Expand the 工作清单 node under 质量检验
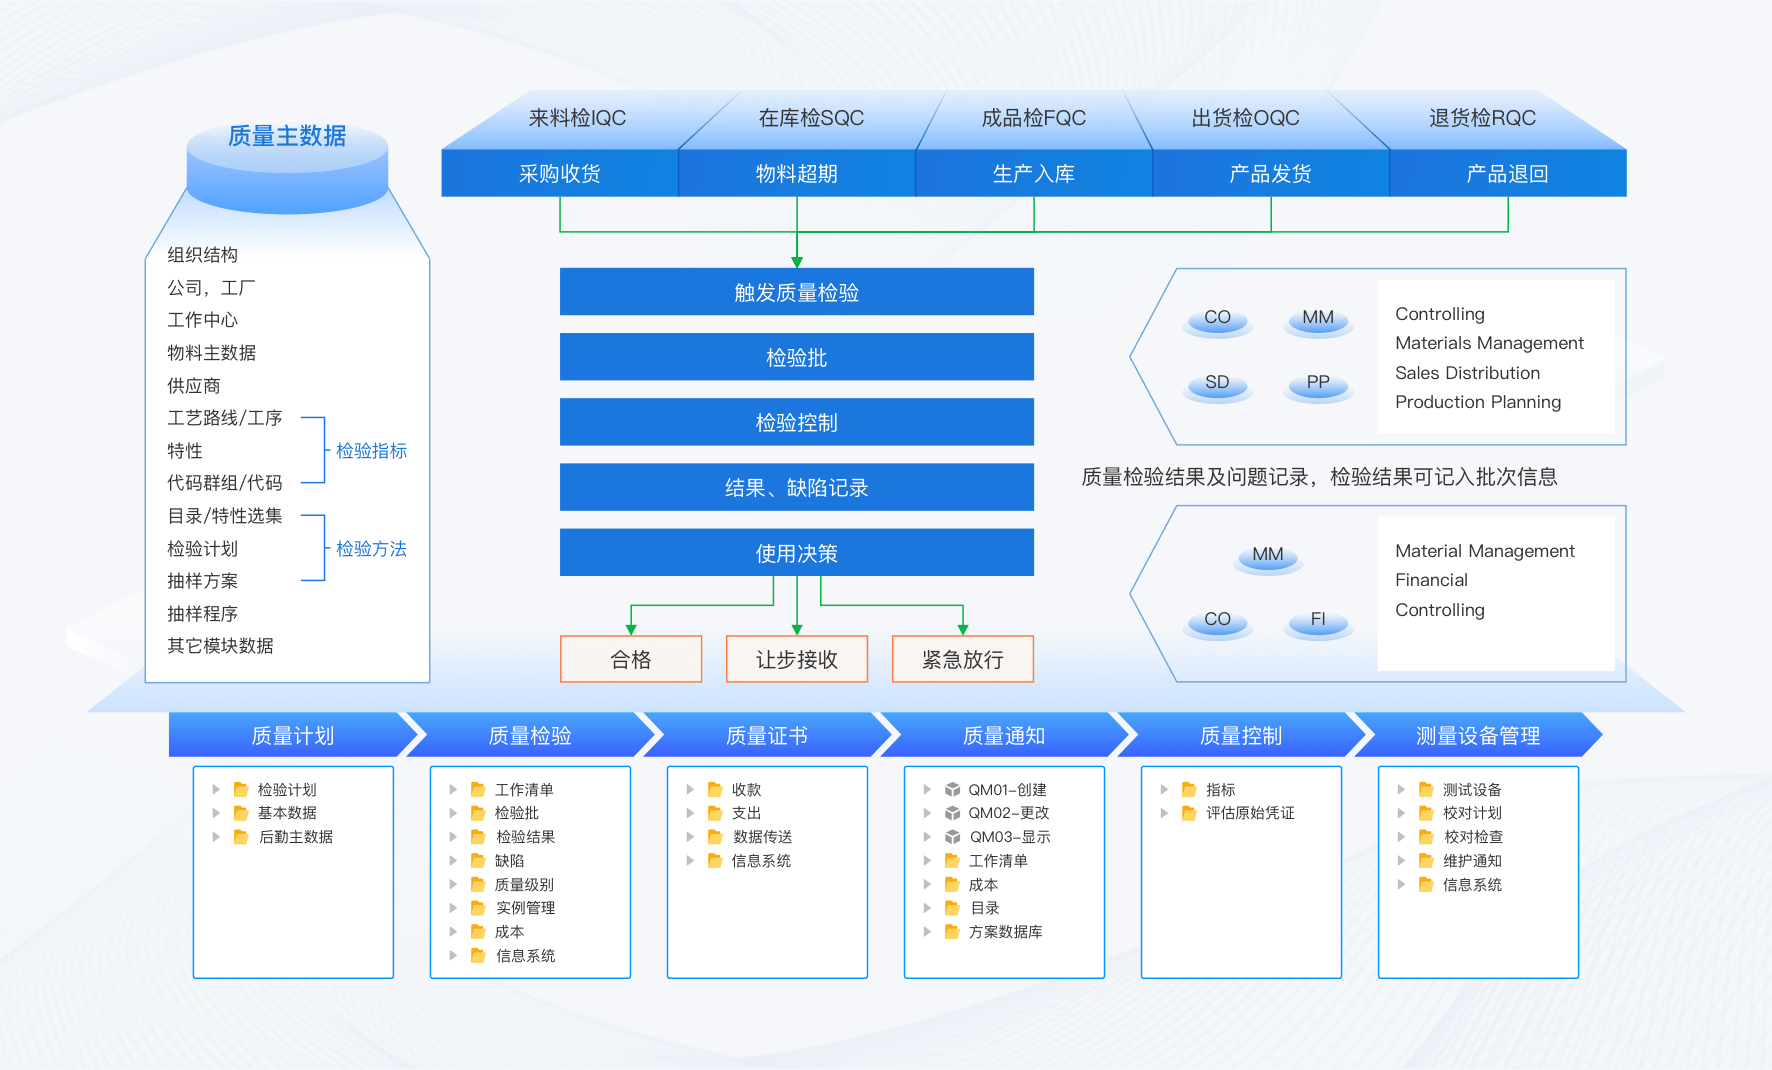 (x=453, y=790)
